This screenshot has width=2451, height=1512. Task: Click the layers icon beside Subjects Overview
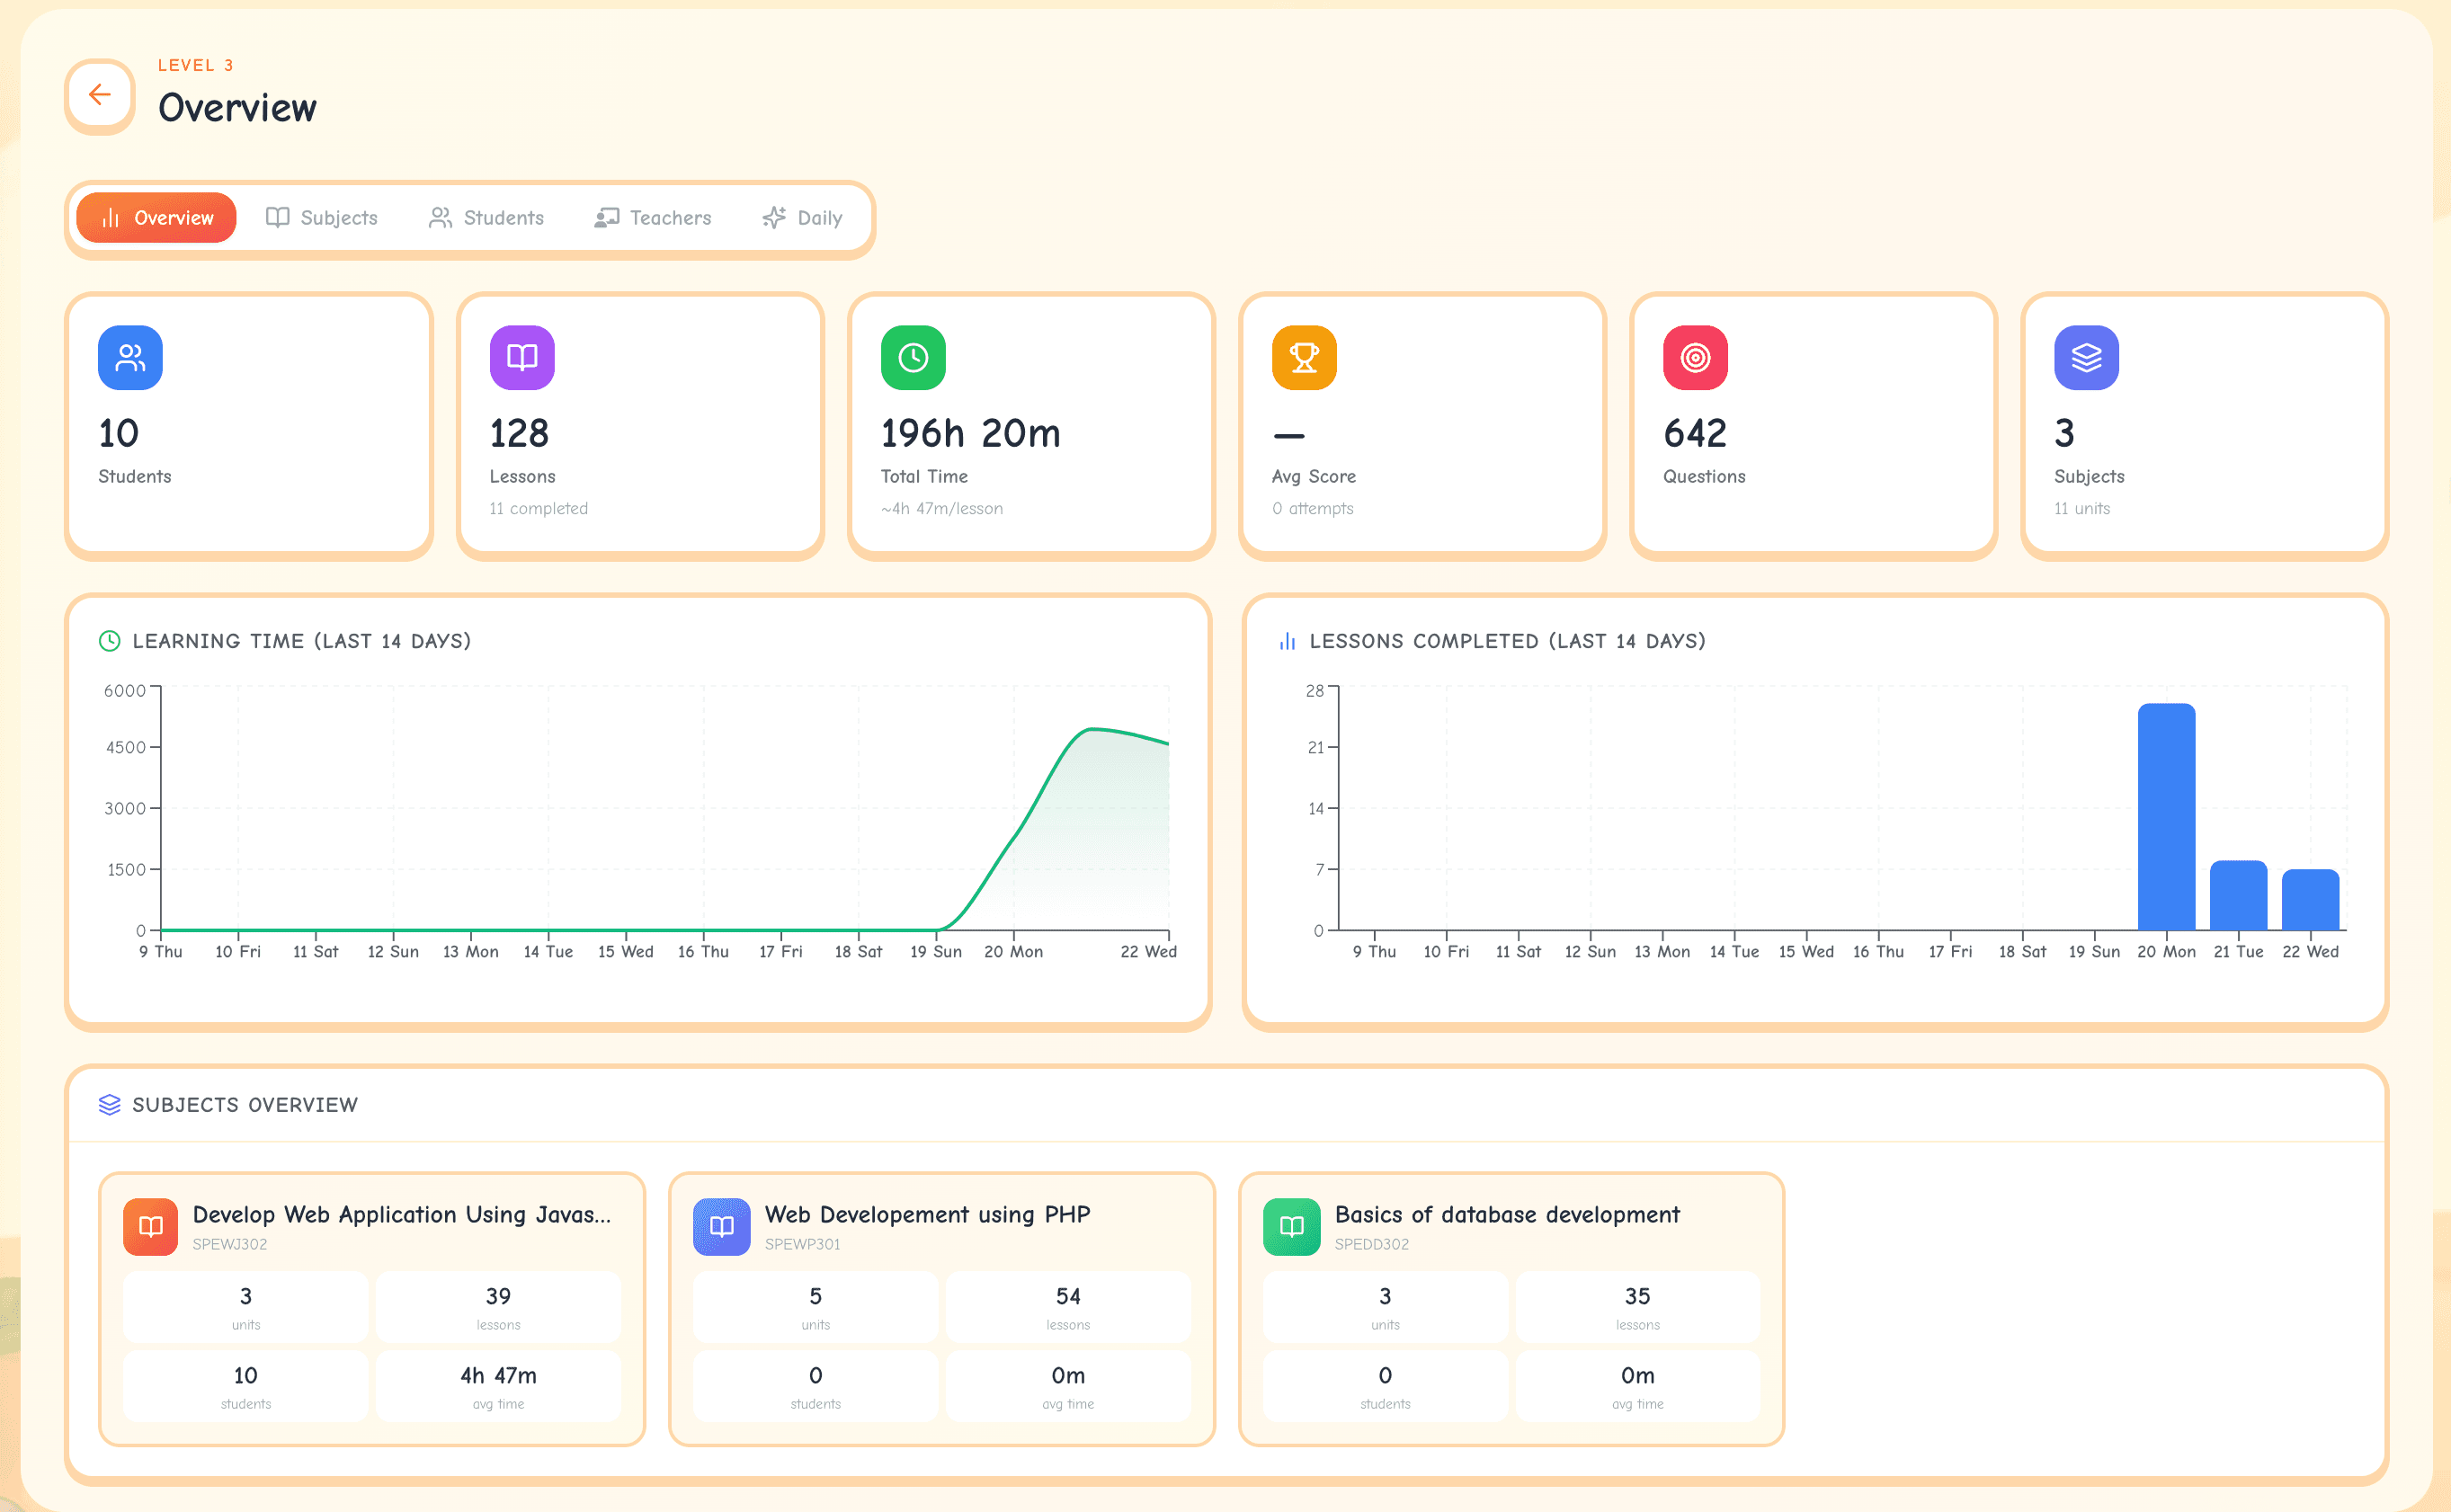(x=110, y=1105)
